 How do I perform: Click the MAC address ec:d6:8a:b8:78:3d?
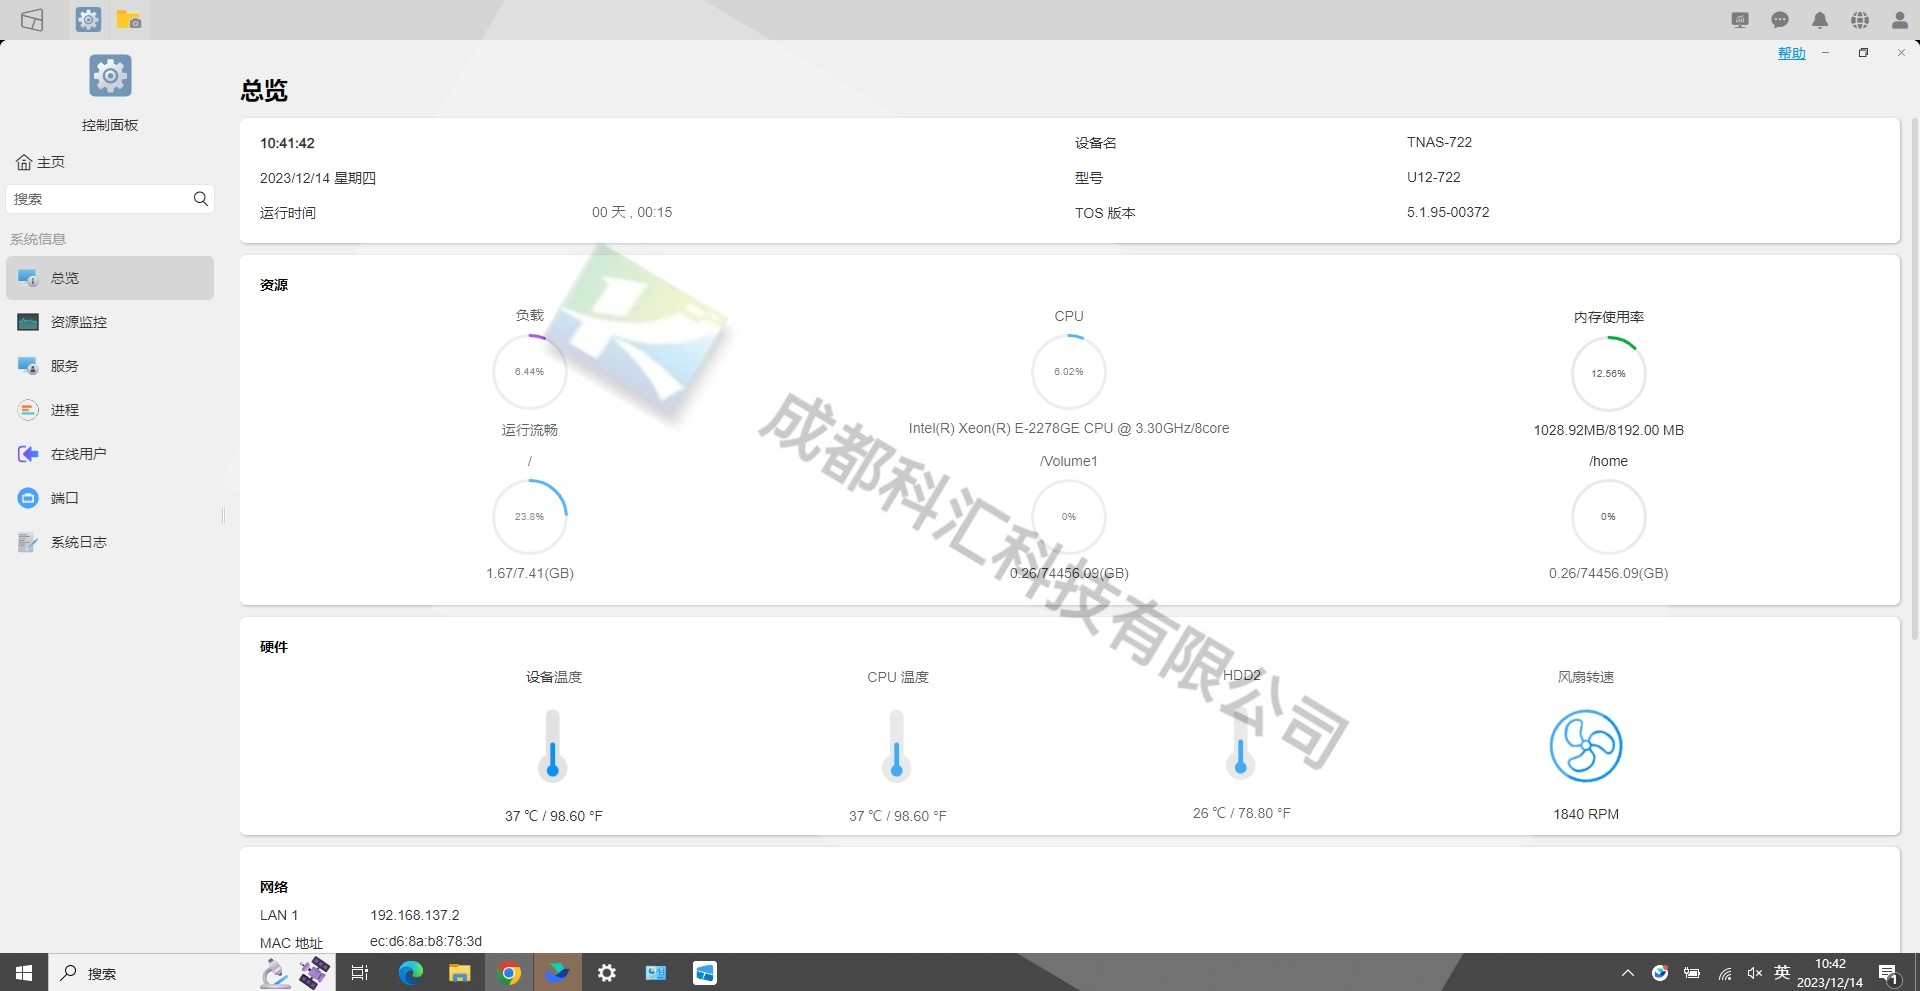pos(426,941)
